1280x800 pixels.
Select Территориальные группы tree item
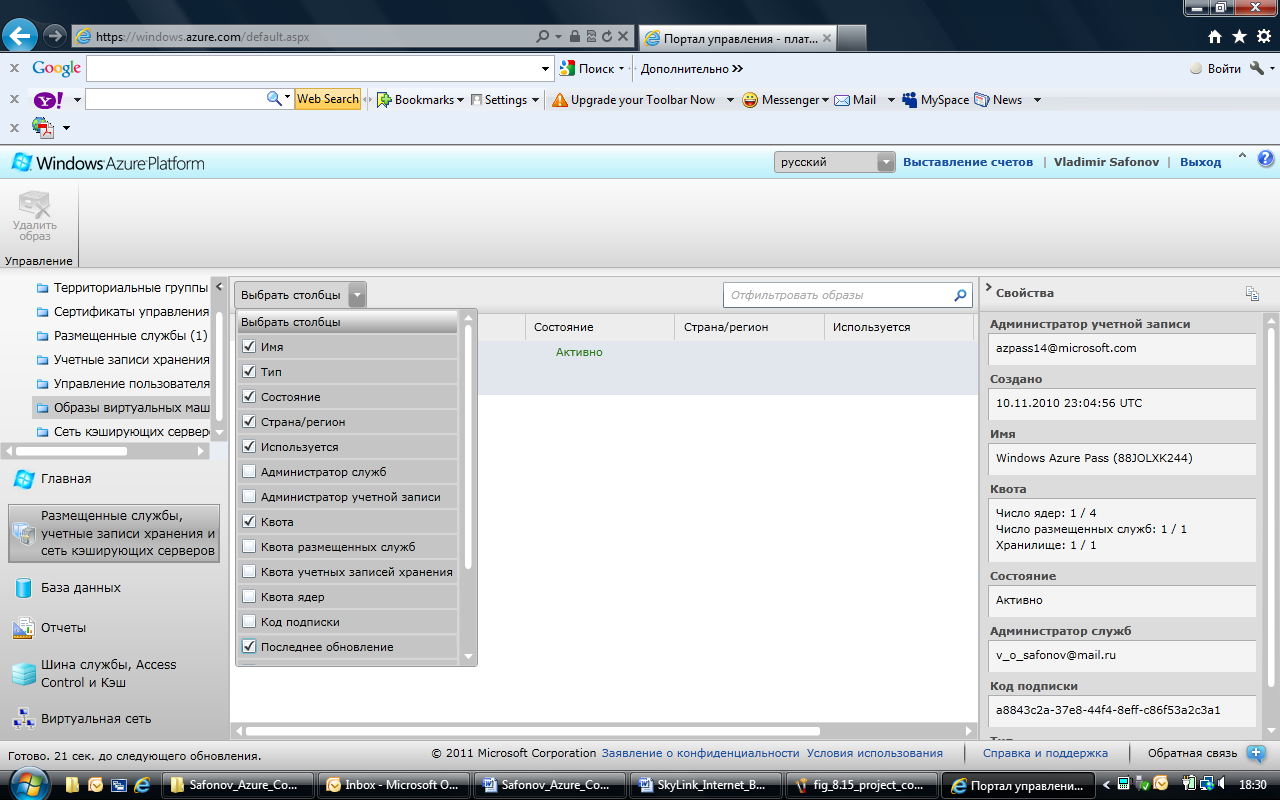(x=131, y=287)
